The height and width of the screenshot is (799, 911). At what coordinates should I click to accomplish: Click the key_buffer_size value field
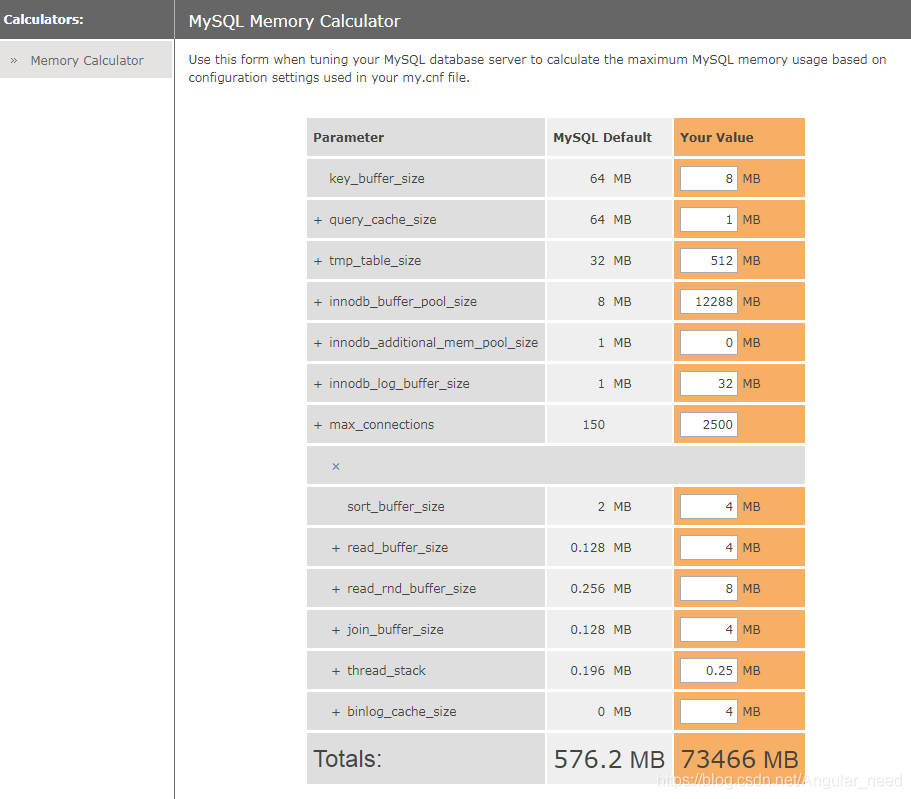tap(708, 178)
